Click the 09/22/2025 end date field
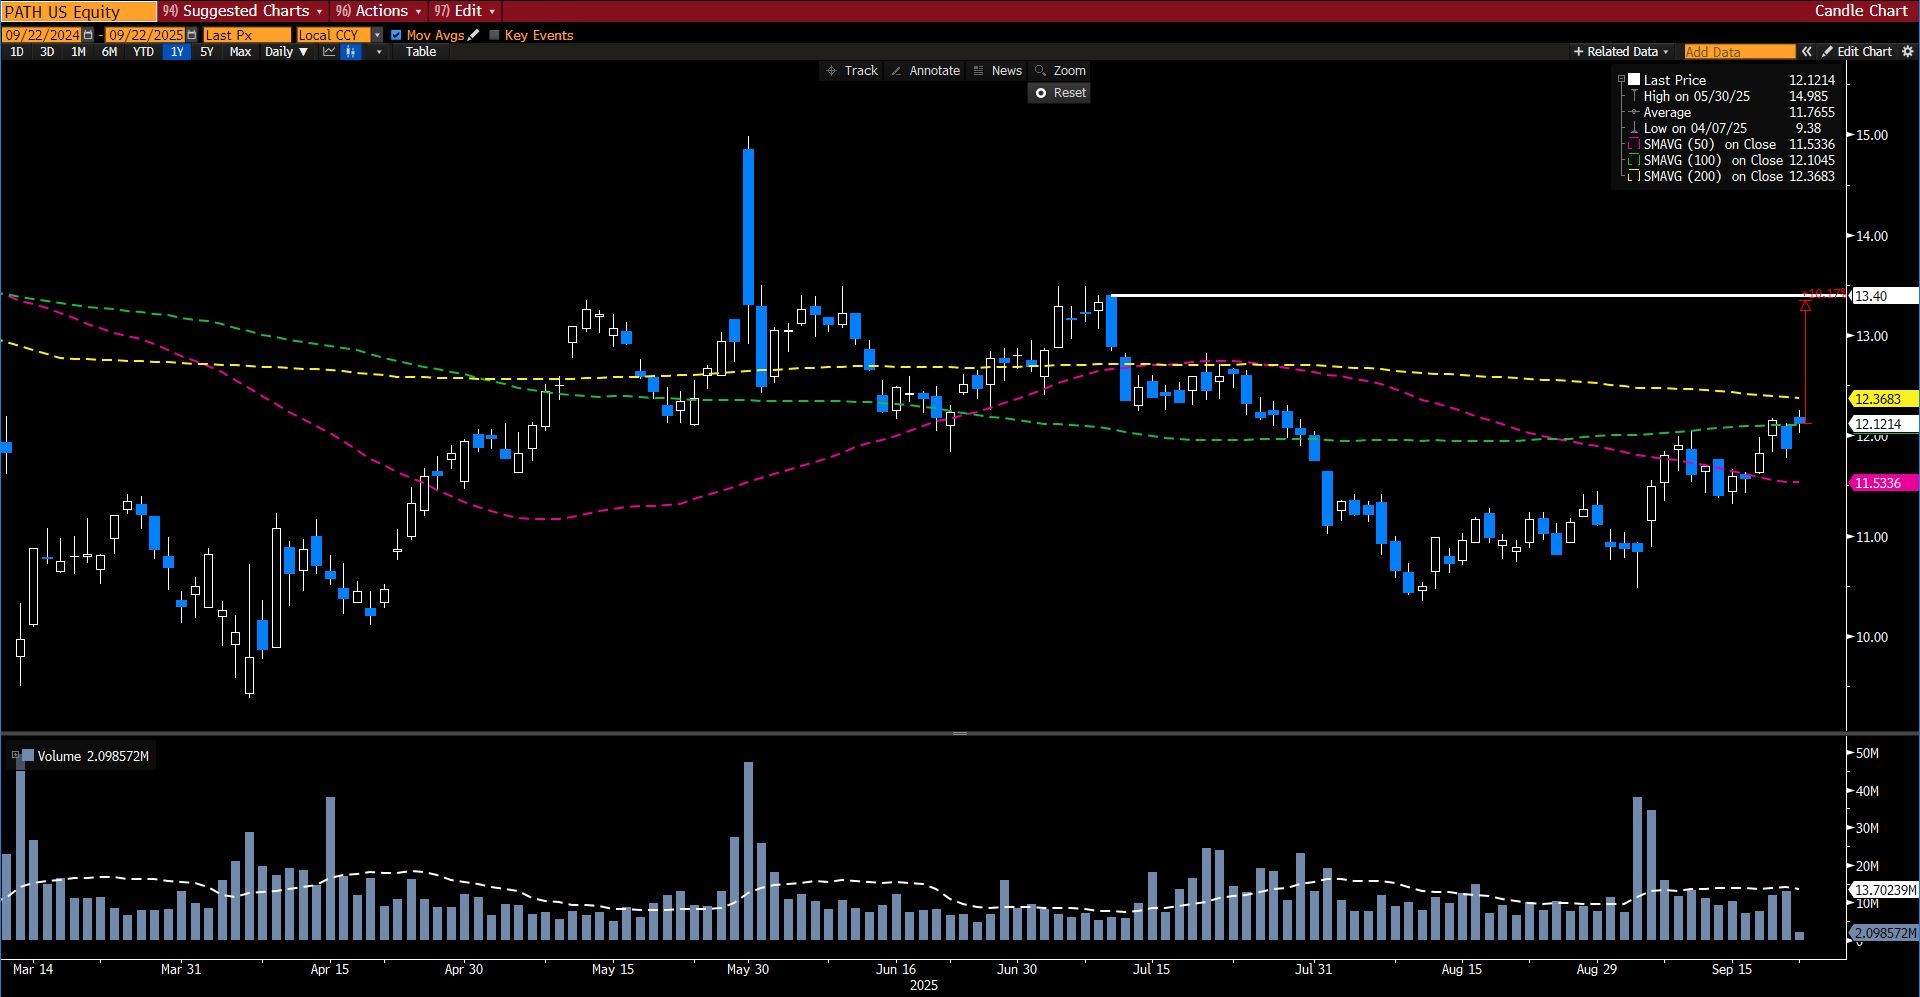Viewport: 1920px width, 997px height. tap(146, 35)
